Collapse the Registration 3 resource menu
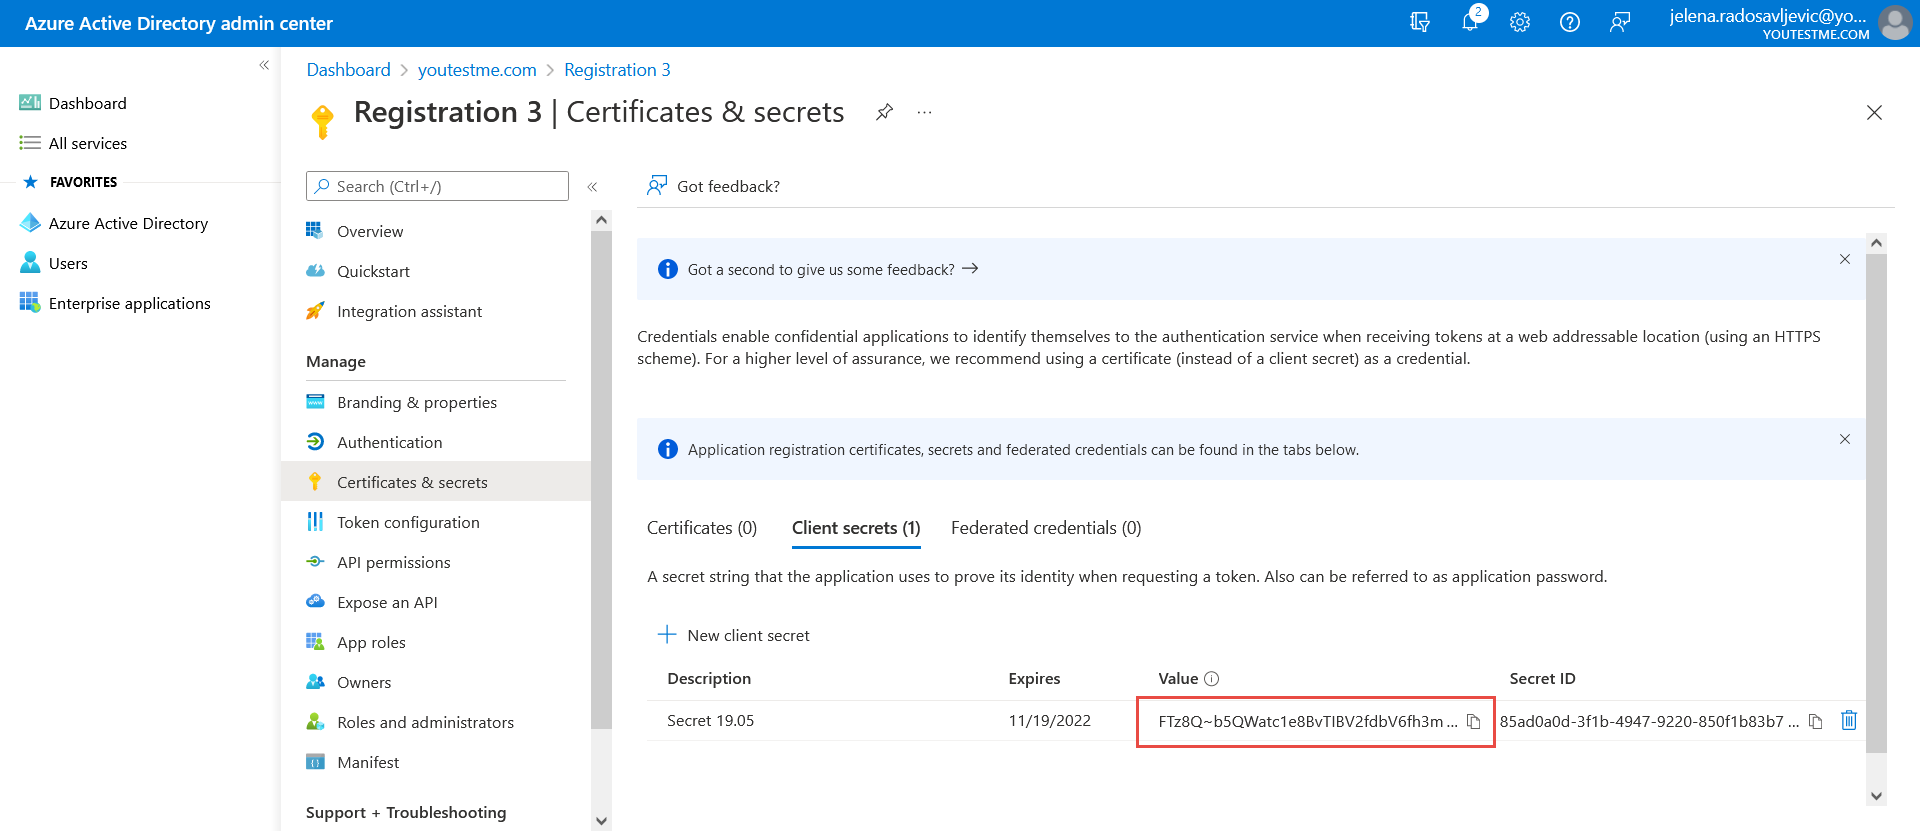Screen dimensions: 1920x831 point(592,187)
